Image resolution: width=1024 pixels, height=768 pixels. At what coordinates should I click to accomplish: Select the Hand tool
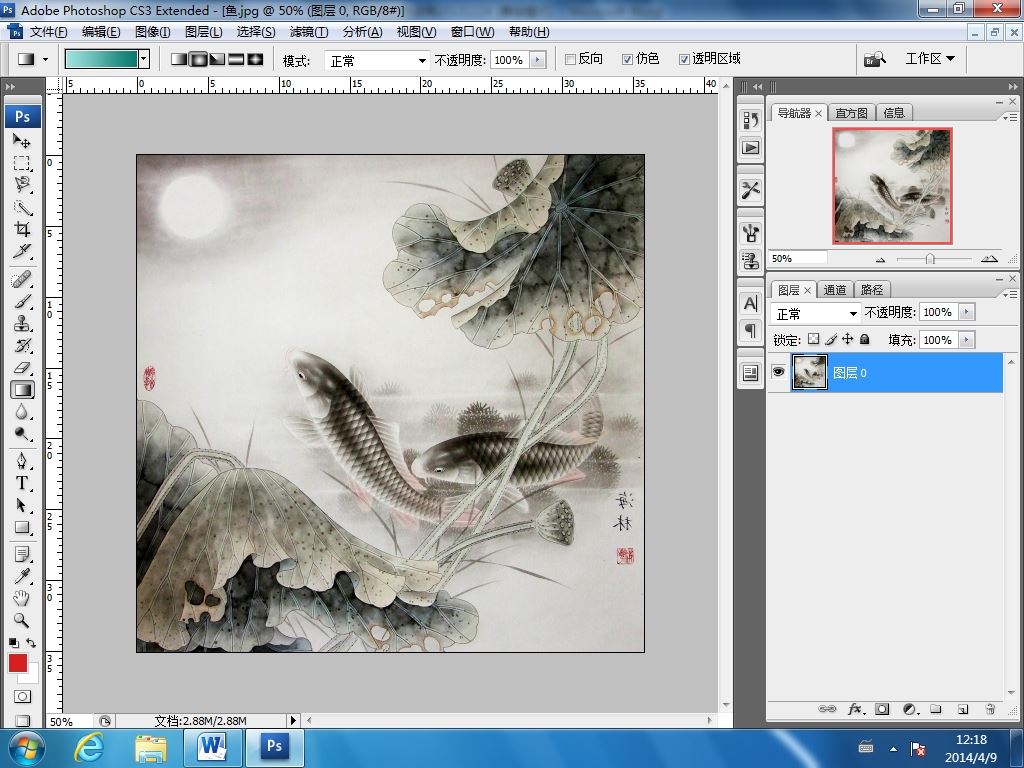22,598
